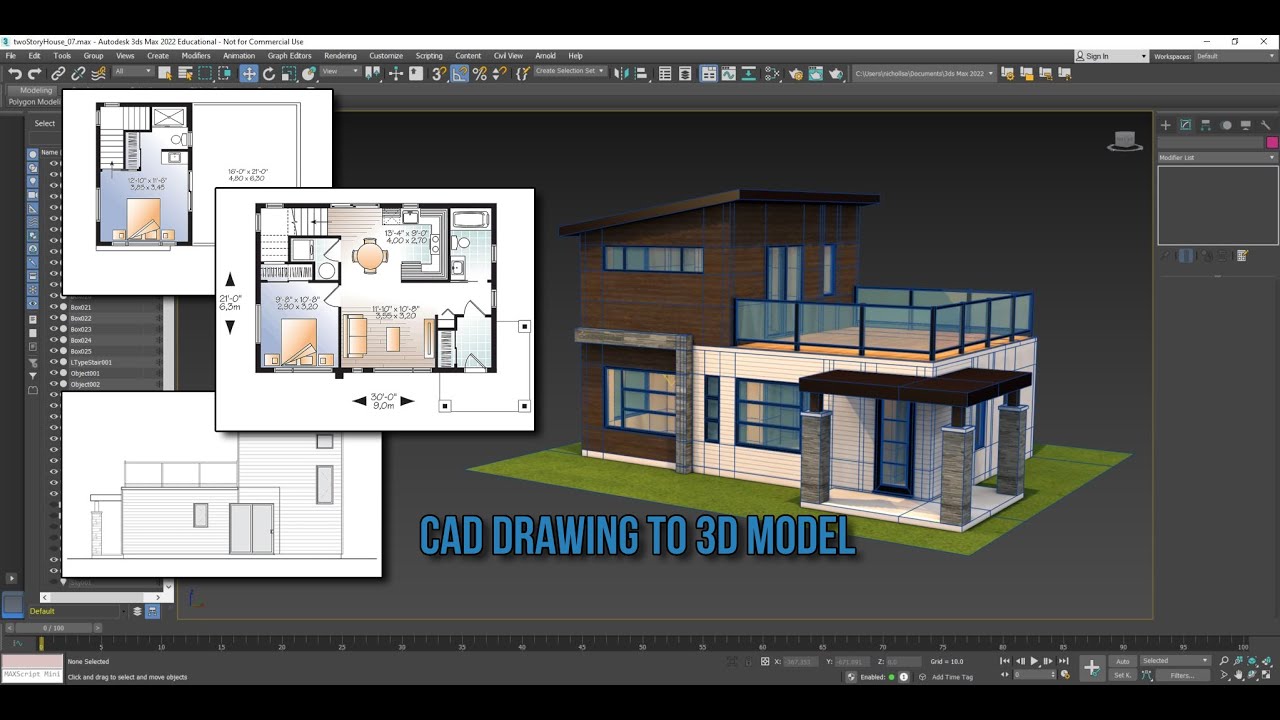Open the Schematic View icon

click(x=772, y=73)
